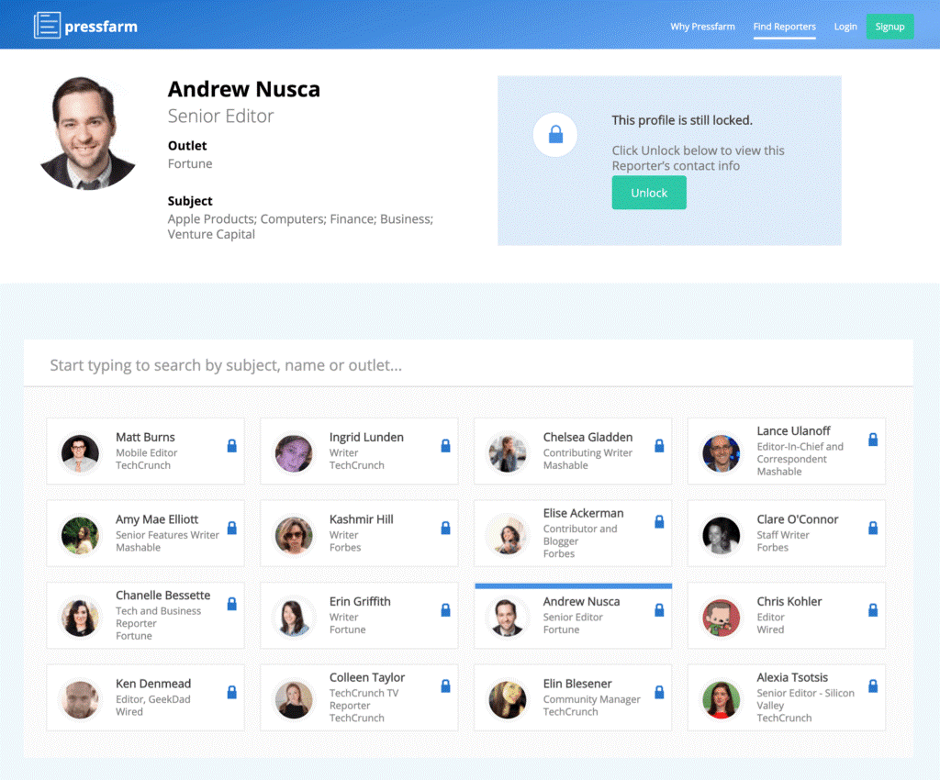Click the pressfarm wordmark
Image resolution: width=941 pixels, height=781 pixels.
click(101, 26)
